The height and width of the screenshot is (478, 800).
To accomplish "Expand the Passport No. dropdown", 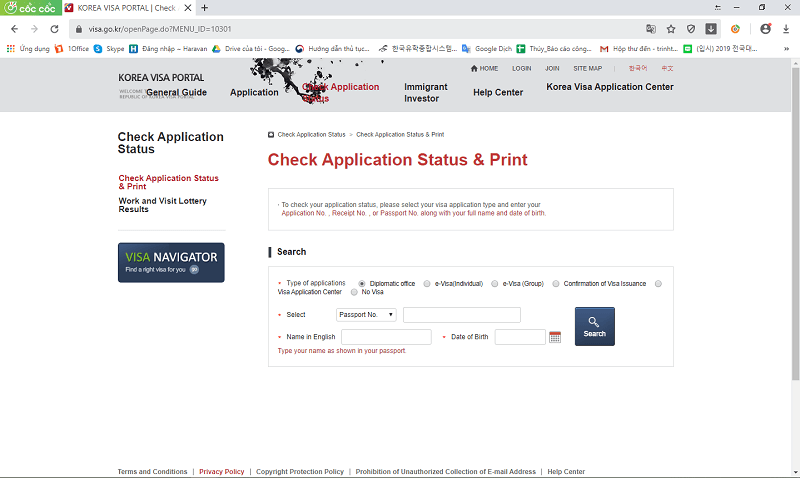I will (366, 315).
